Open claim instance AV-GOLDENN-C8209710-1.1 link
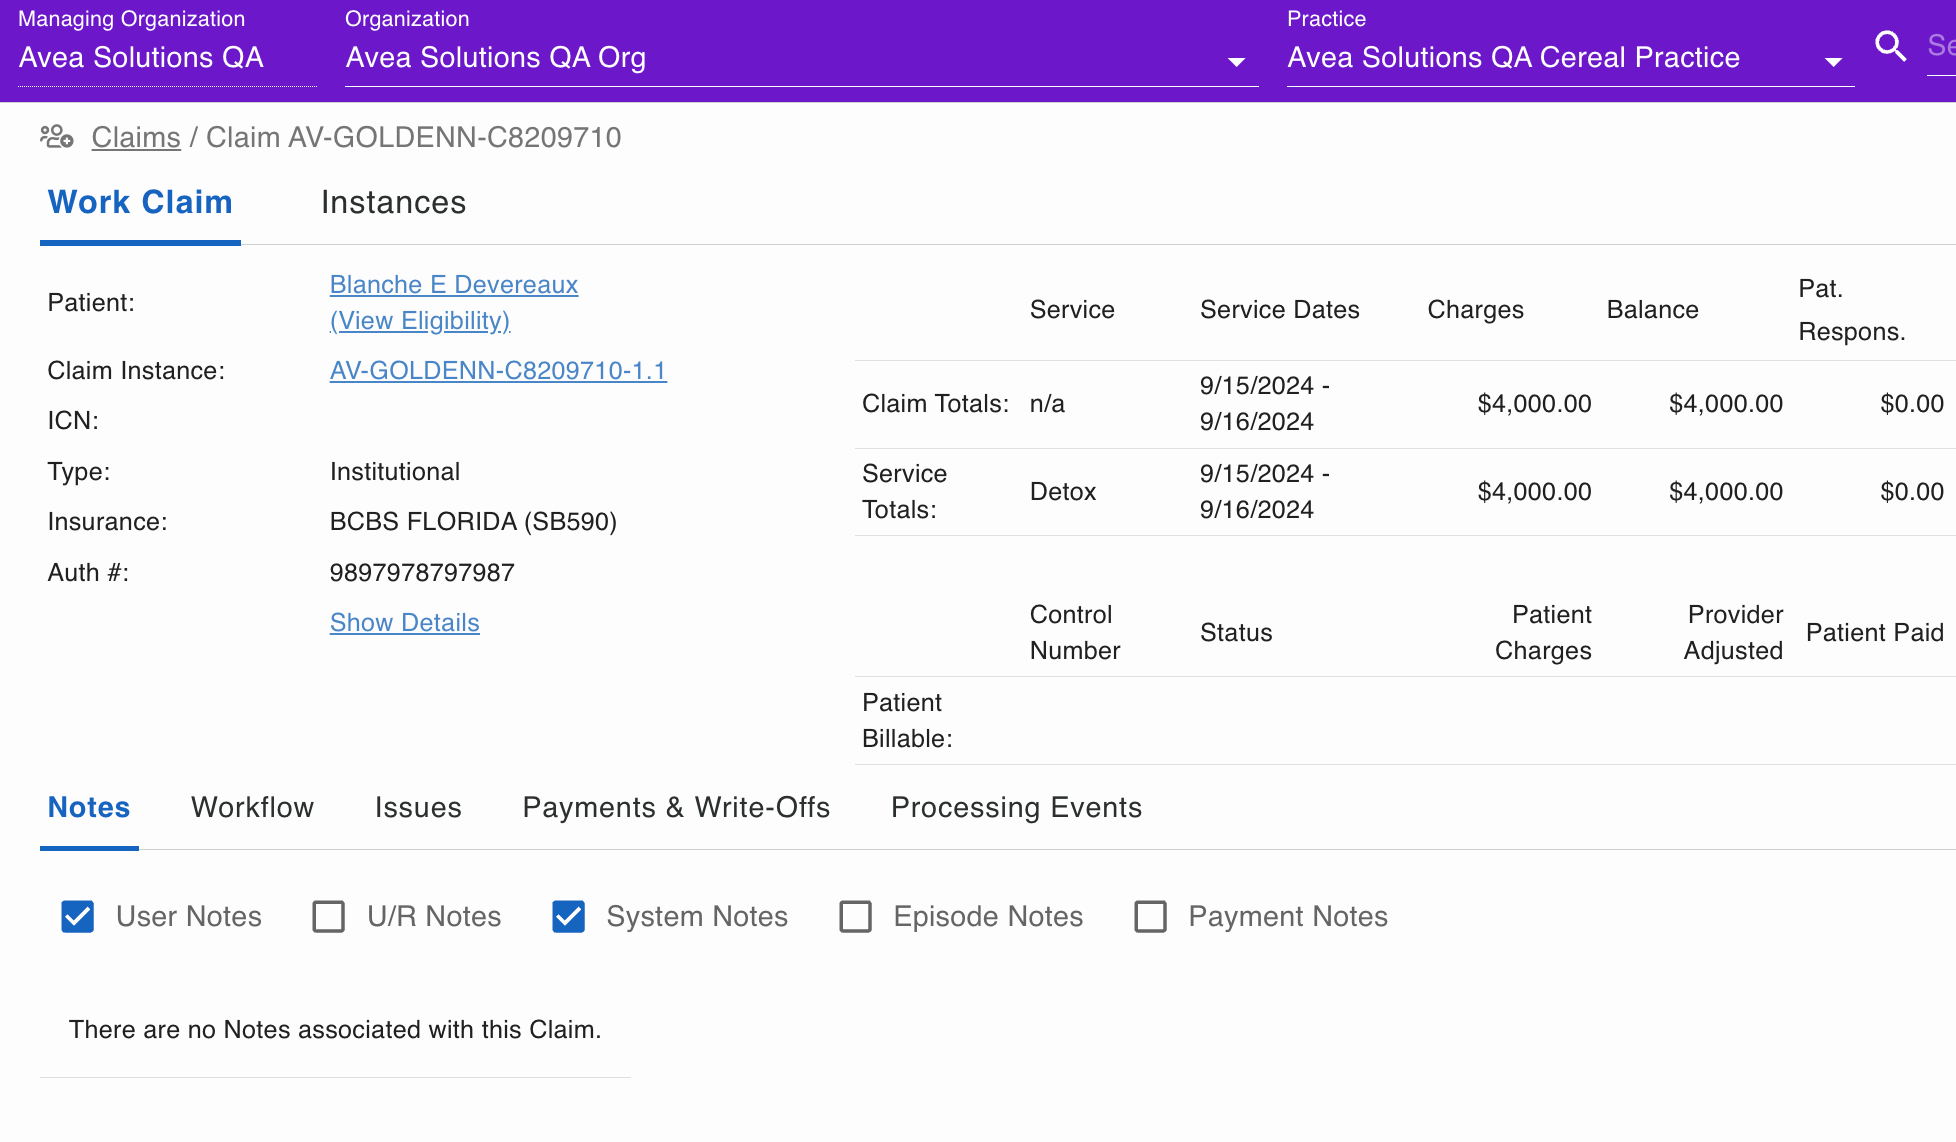This screenshot has height=1142, width=1956. click(x=498, y=371)
